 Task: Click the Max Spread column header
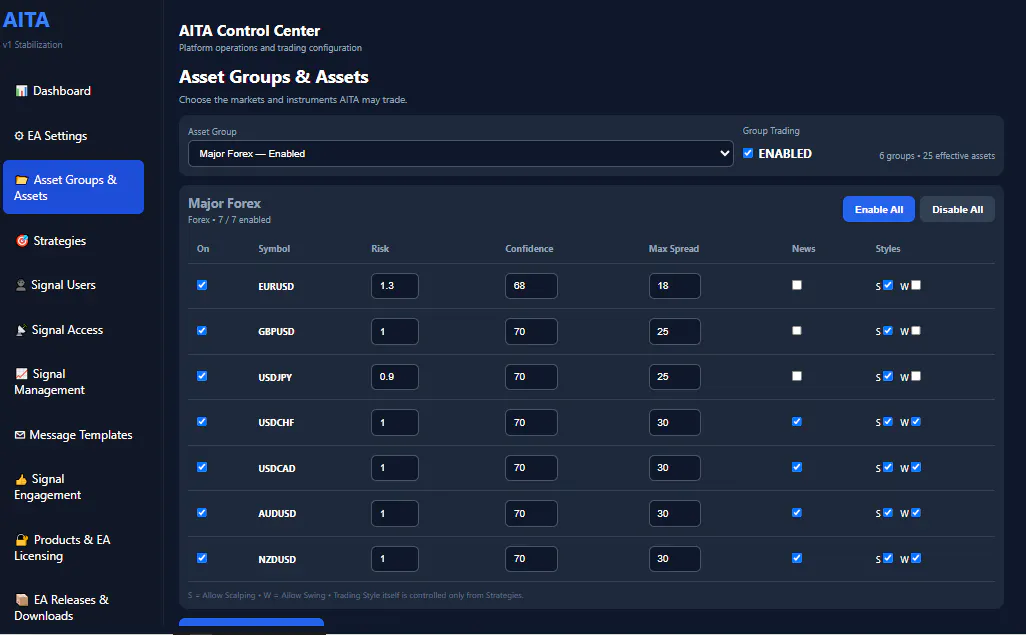673,249
